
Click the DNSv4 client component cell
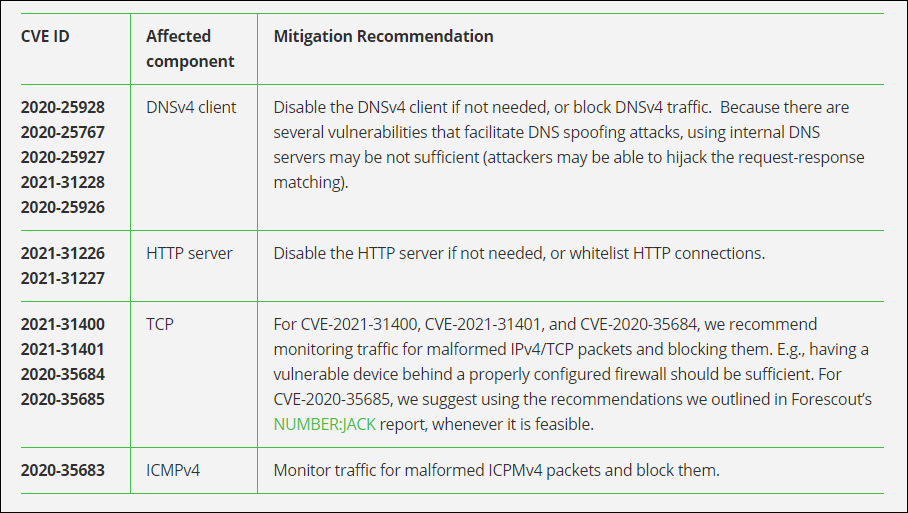191,107
